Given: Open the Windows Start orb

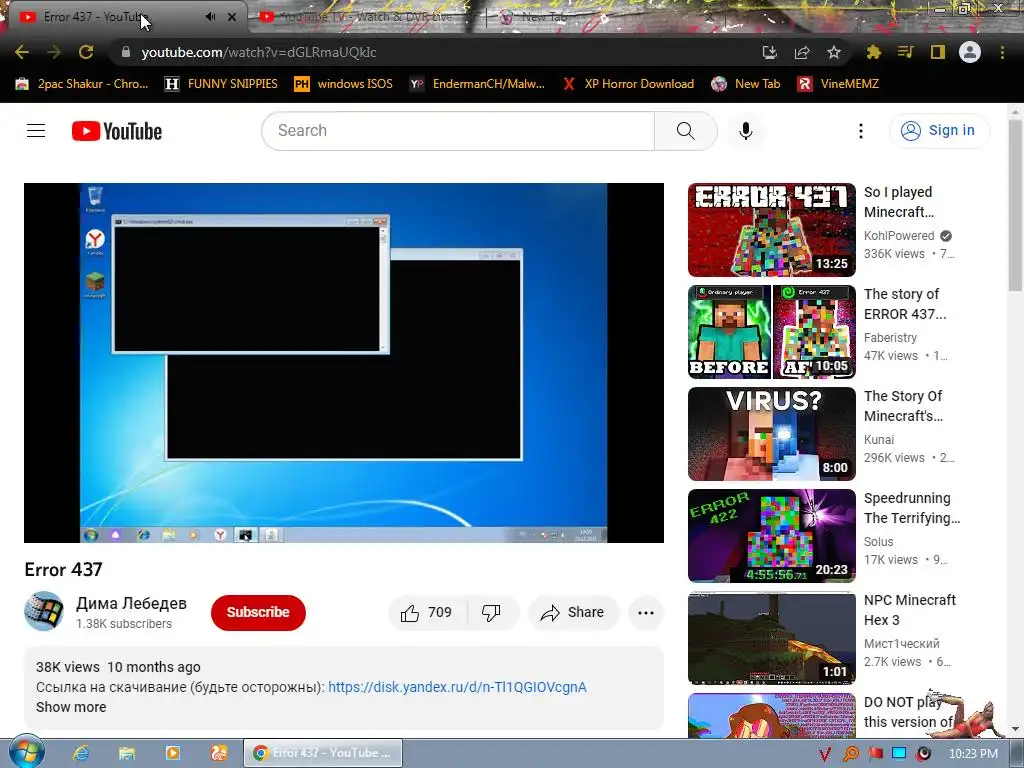Looking at the screenshot, I should pyautogui.click(x=26, y=752).
